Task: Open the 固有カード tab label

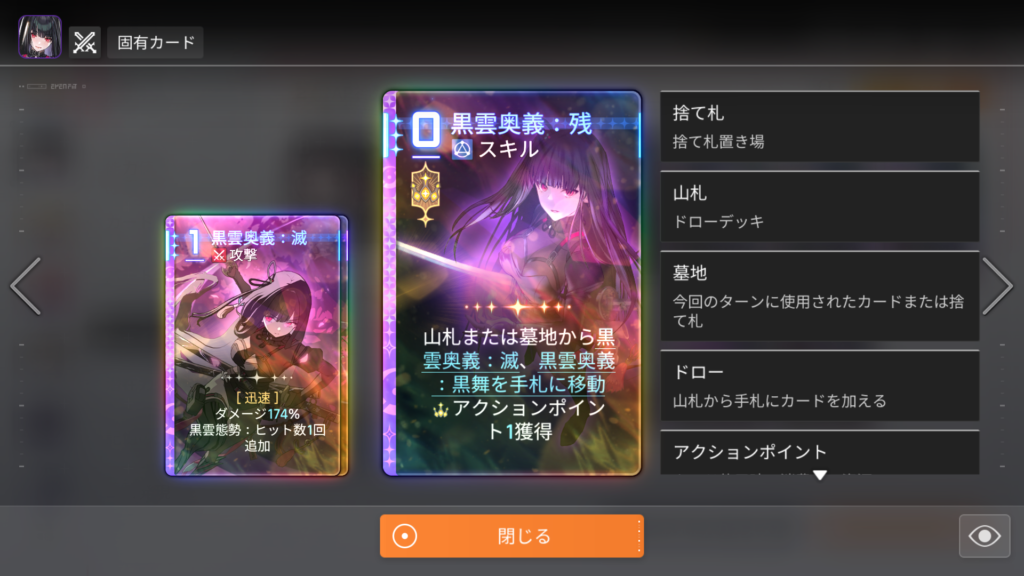Action: point(155,42)
